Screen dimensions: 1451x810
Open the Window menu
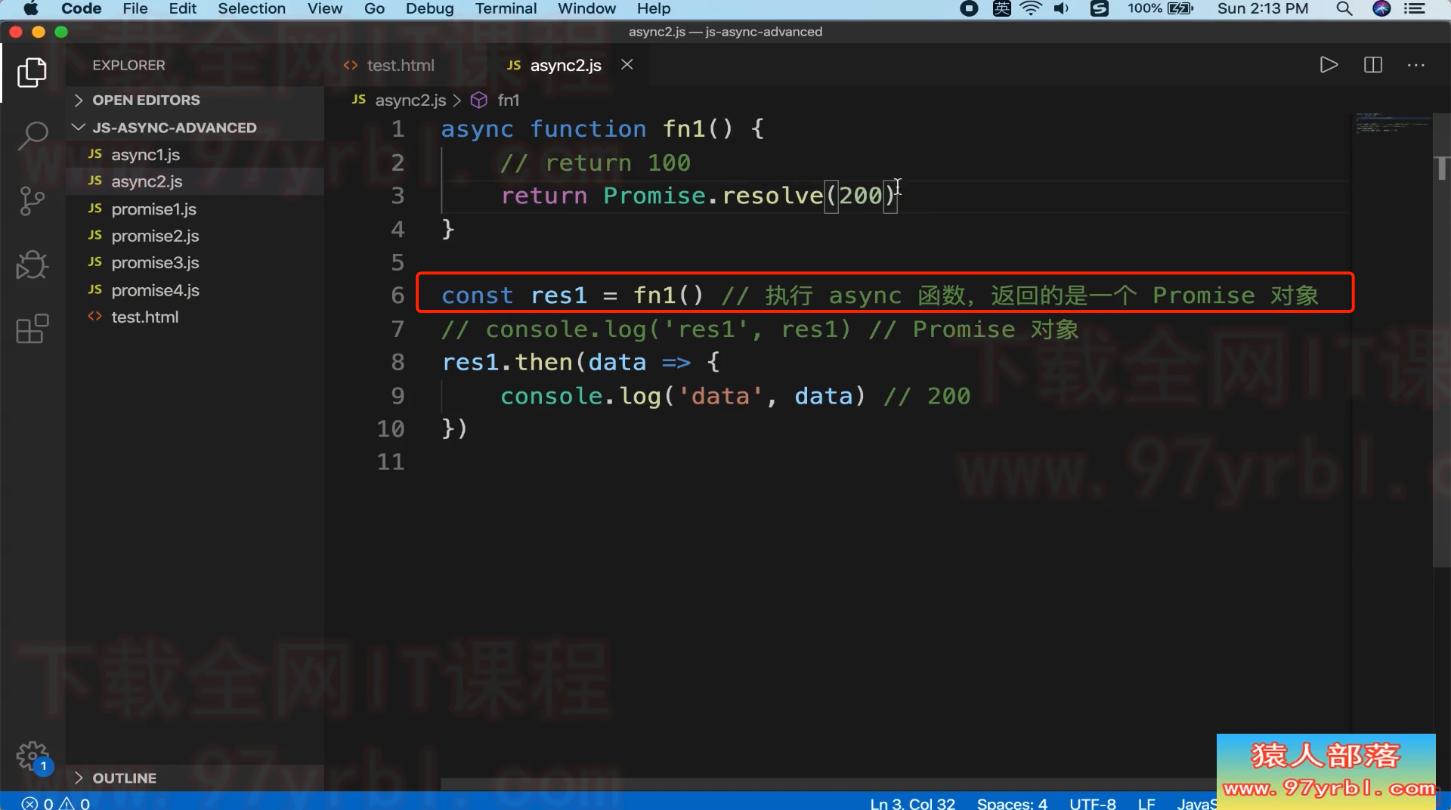click(x=587, y=9)
